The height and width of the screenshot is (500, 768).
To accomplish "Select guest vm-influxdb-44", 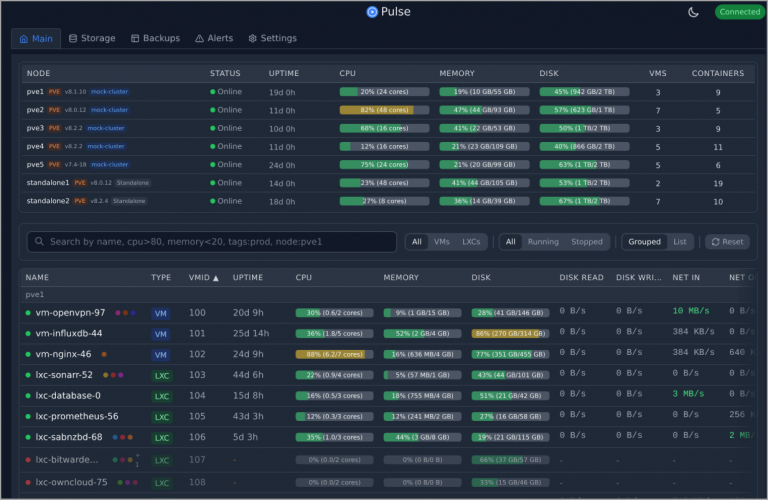I will tap(69, 333).
